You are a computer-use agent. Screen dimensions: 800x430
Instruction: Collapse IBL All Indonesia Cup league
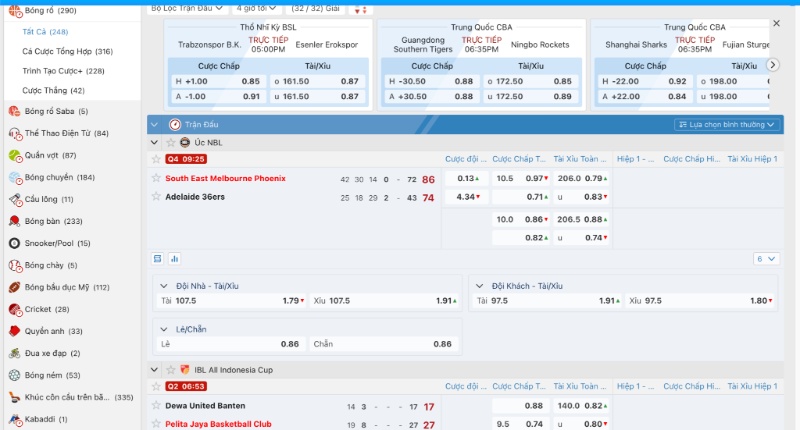click(x=154, y=369)
